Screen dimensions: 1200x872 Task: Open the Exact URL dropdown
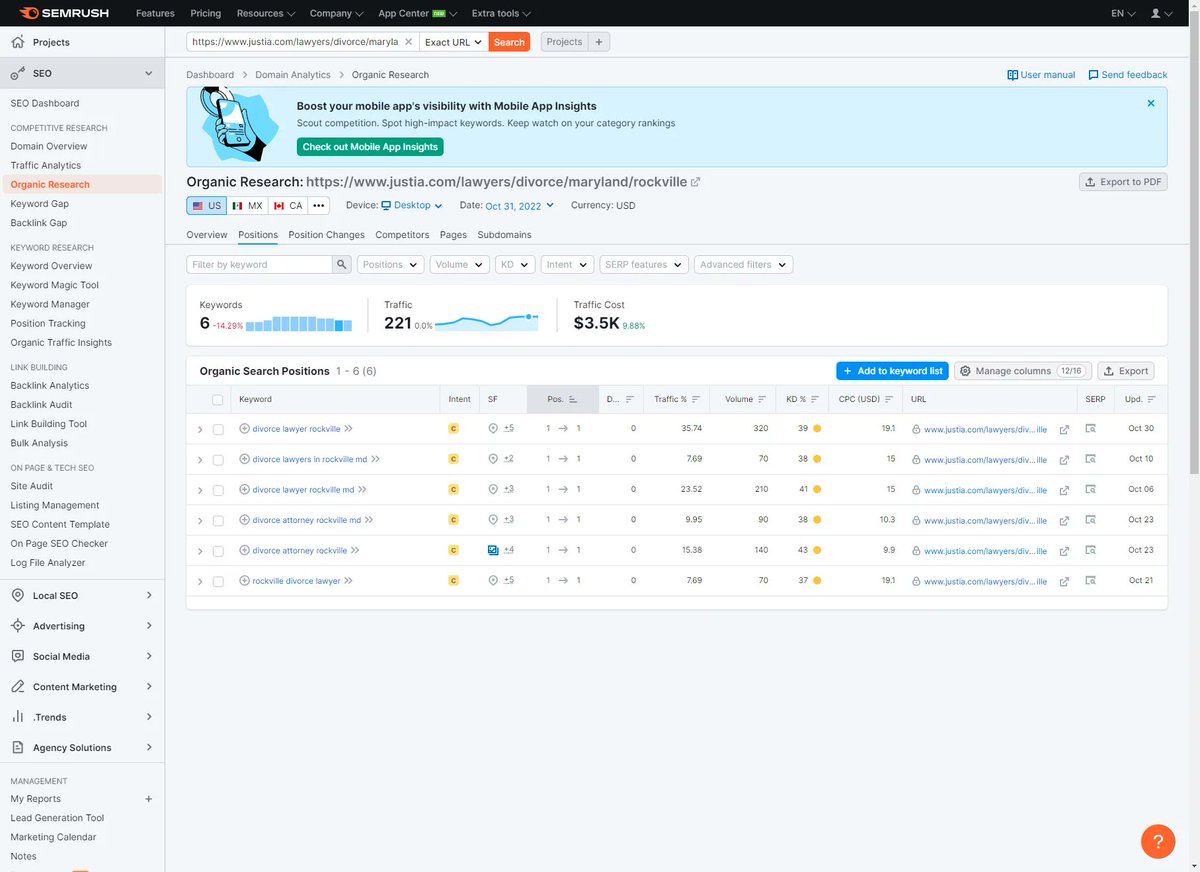[453, 42]
